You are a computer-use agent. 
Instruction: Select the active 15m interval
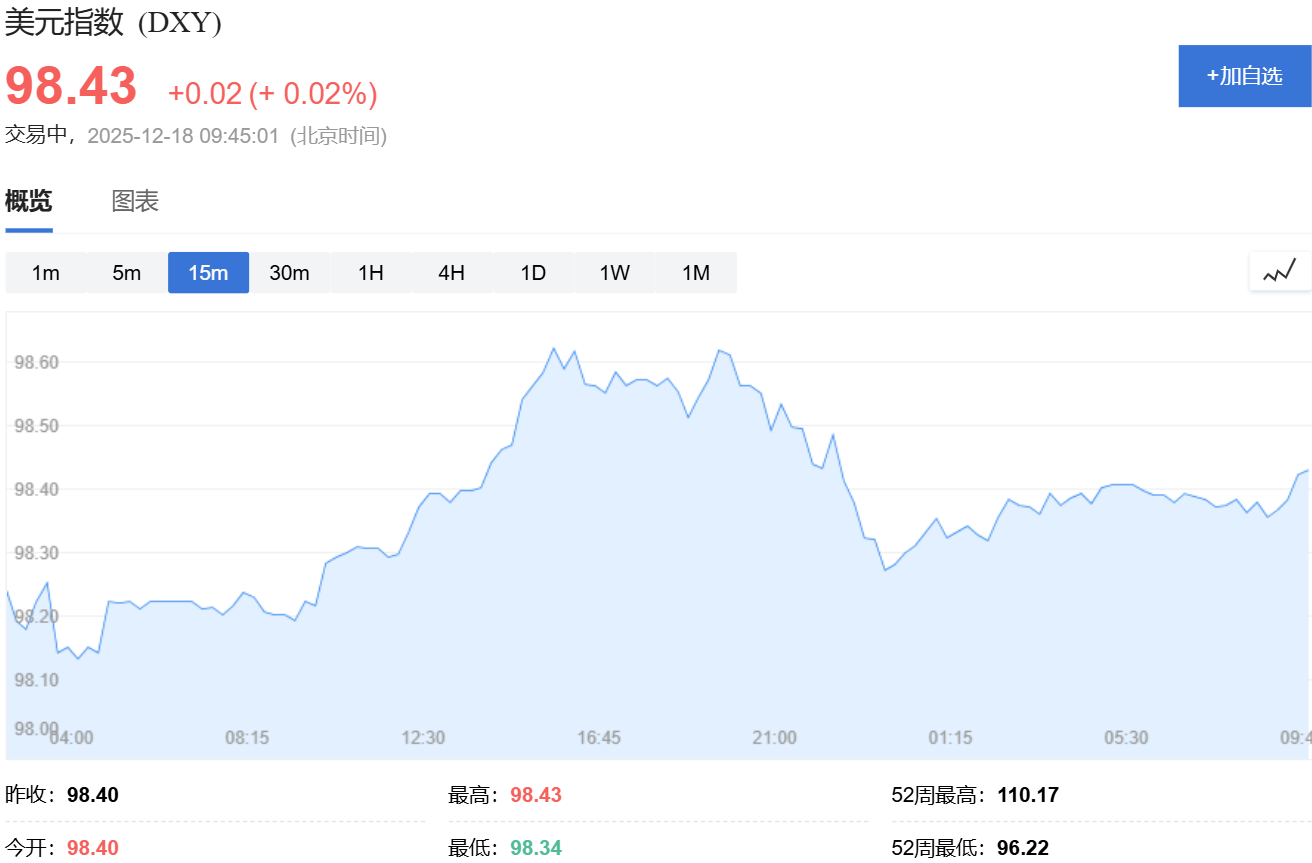click(x=208, y=273)
